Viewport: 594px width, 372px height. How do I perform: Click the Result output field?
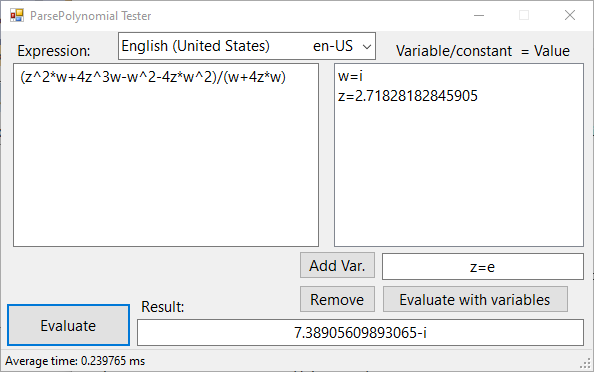[360, 333]
